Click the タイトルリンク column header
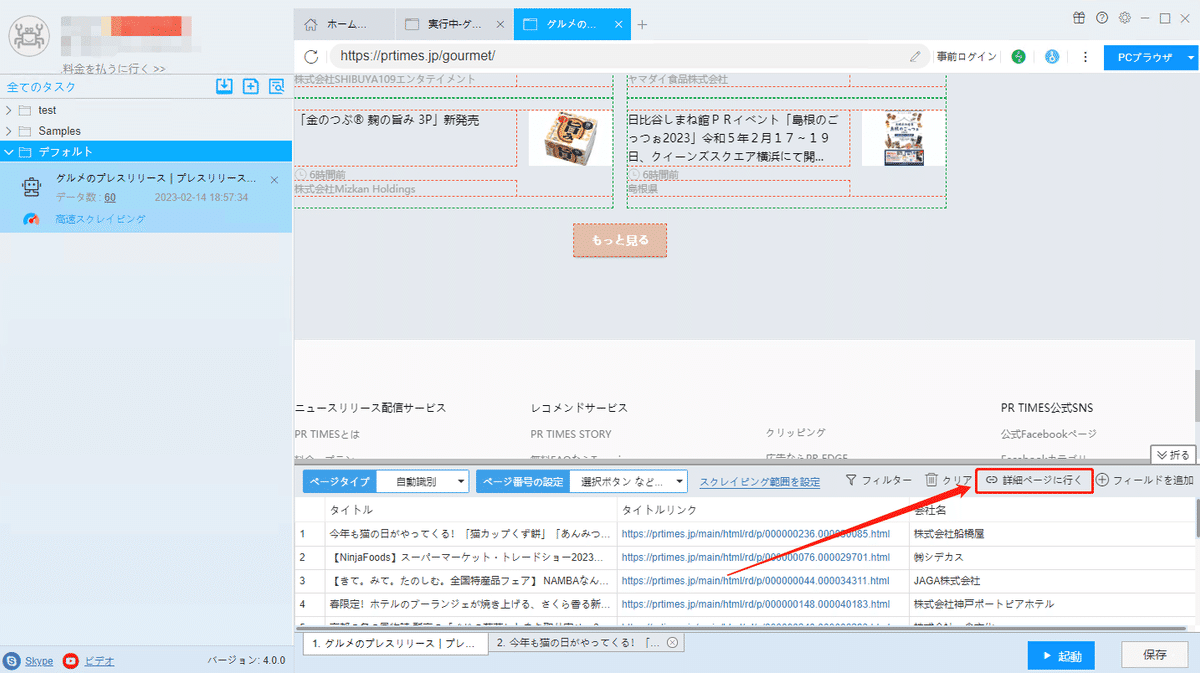The width and height of the screenshot is (1200, 673). tap(660, 510)
